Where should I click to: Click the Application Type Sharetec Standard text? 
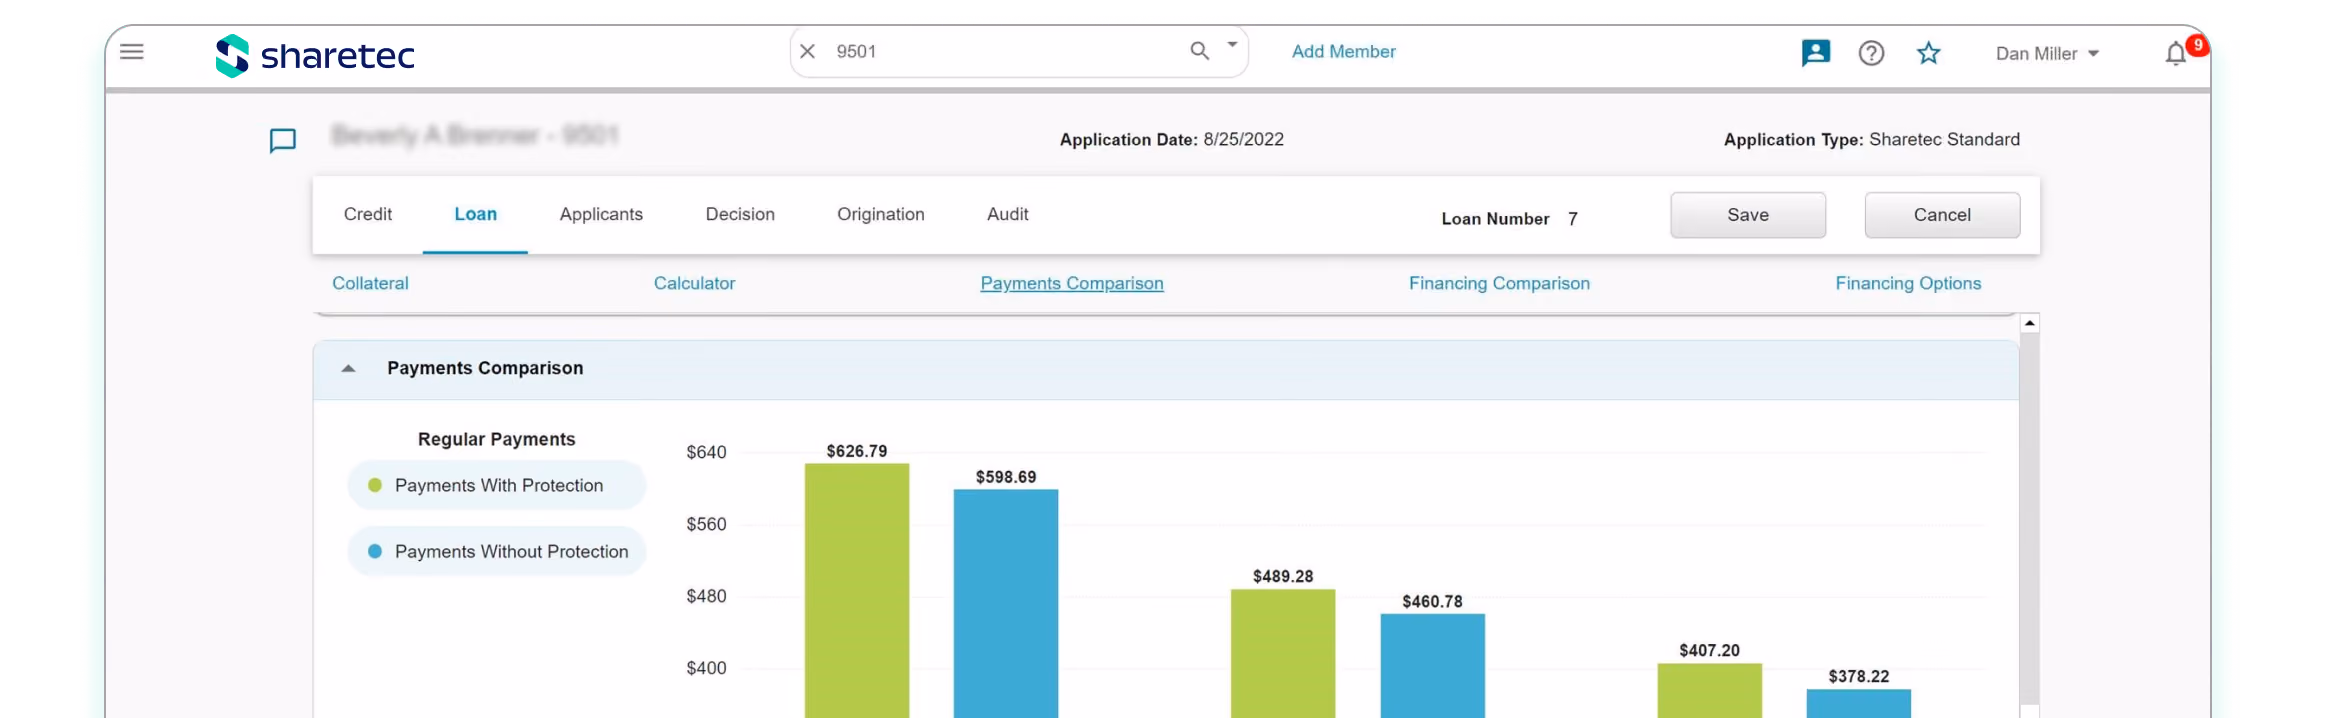tap(1871, 140)
